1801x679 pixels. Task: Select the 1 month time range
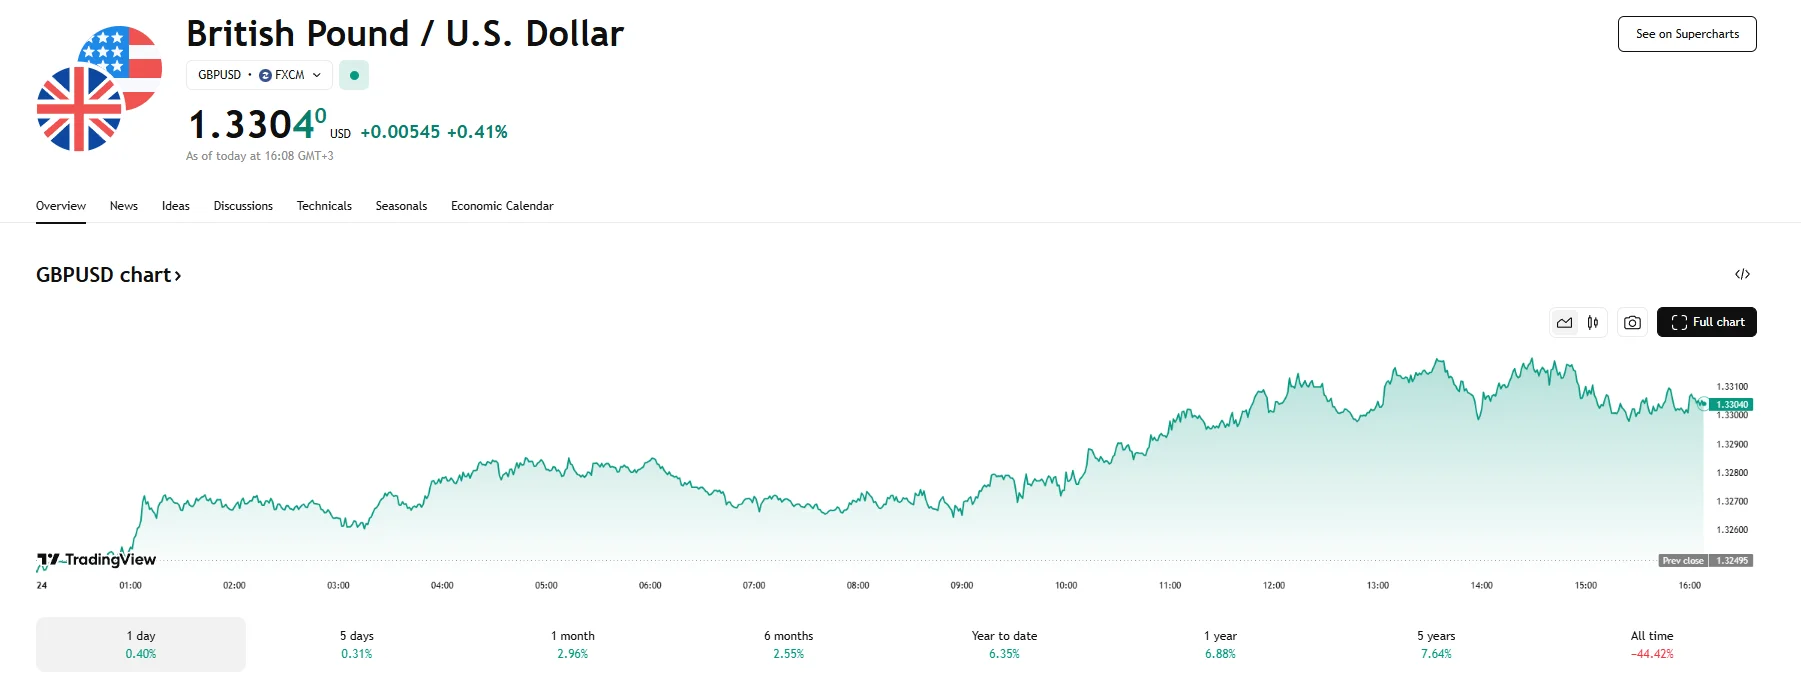[x=572, y=644]
